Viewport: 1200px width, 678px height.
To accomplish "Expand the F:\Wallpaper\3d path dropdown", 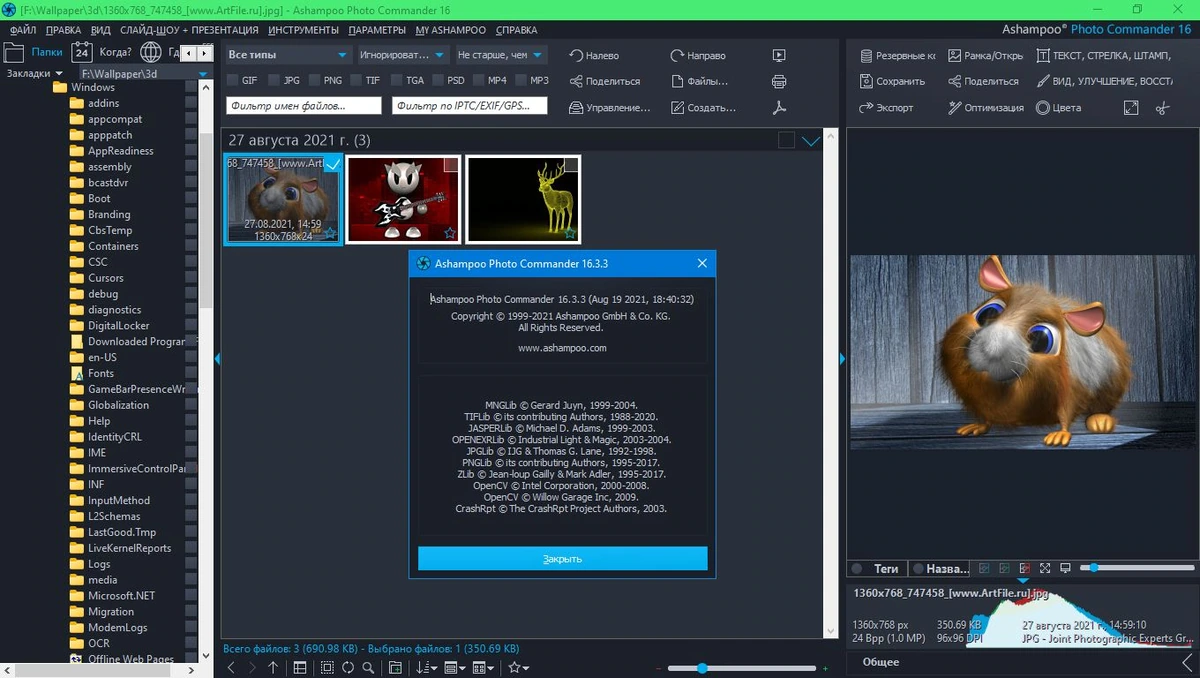I will coord(204,74).
